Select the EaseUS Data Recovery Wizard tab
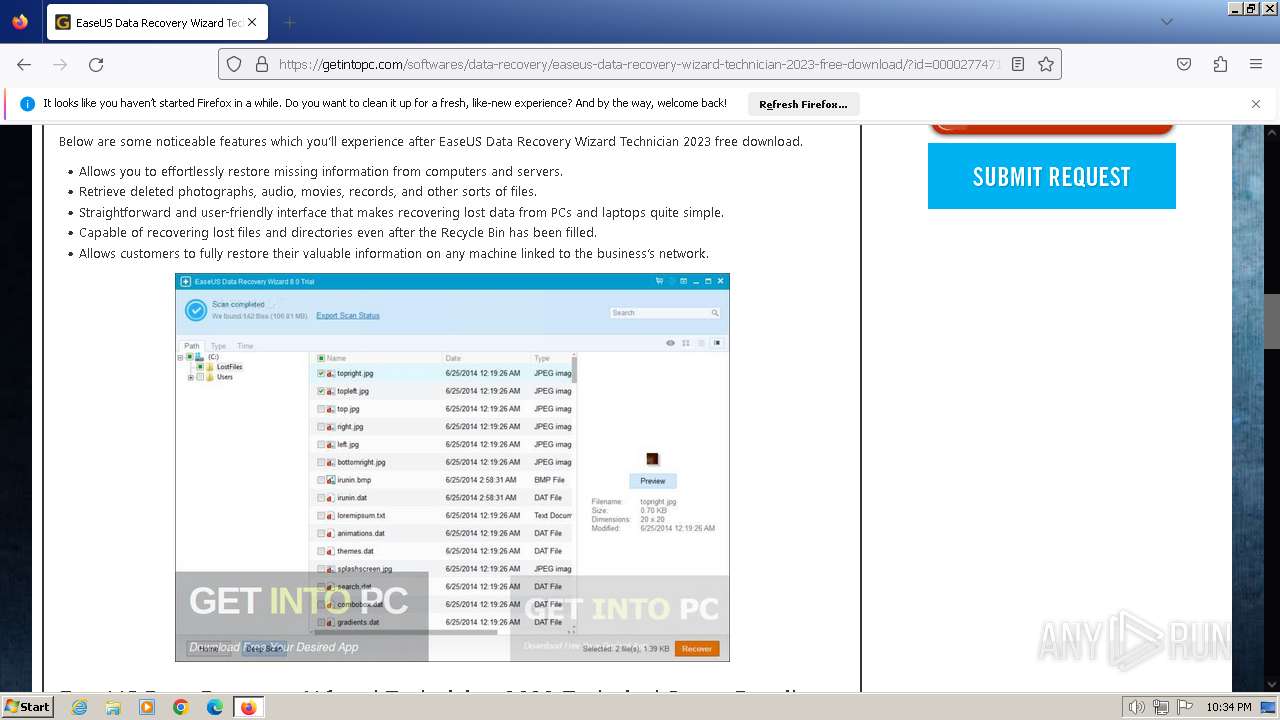The width and height of the screenshot is (1280, 720). (157, 22)
